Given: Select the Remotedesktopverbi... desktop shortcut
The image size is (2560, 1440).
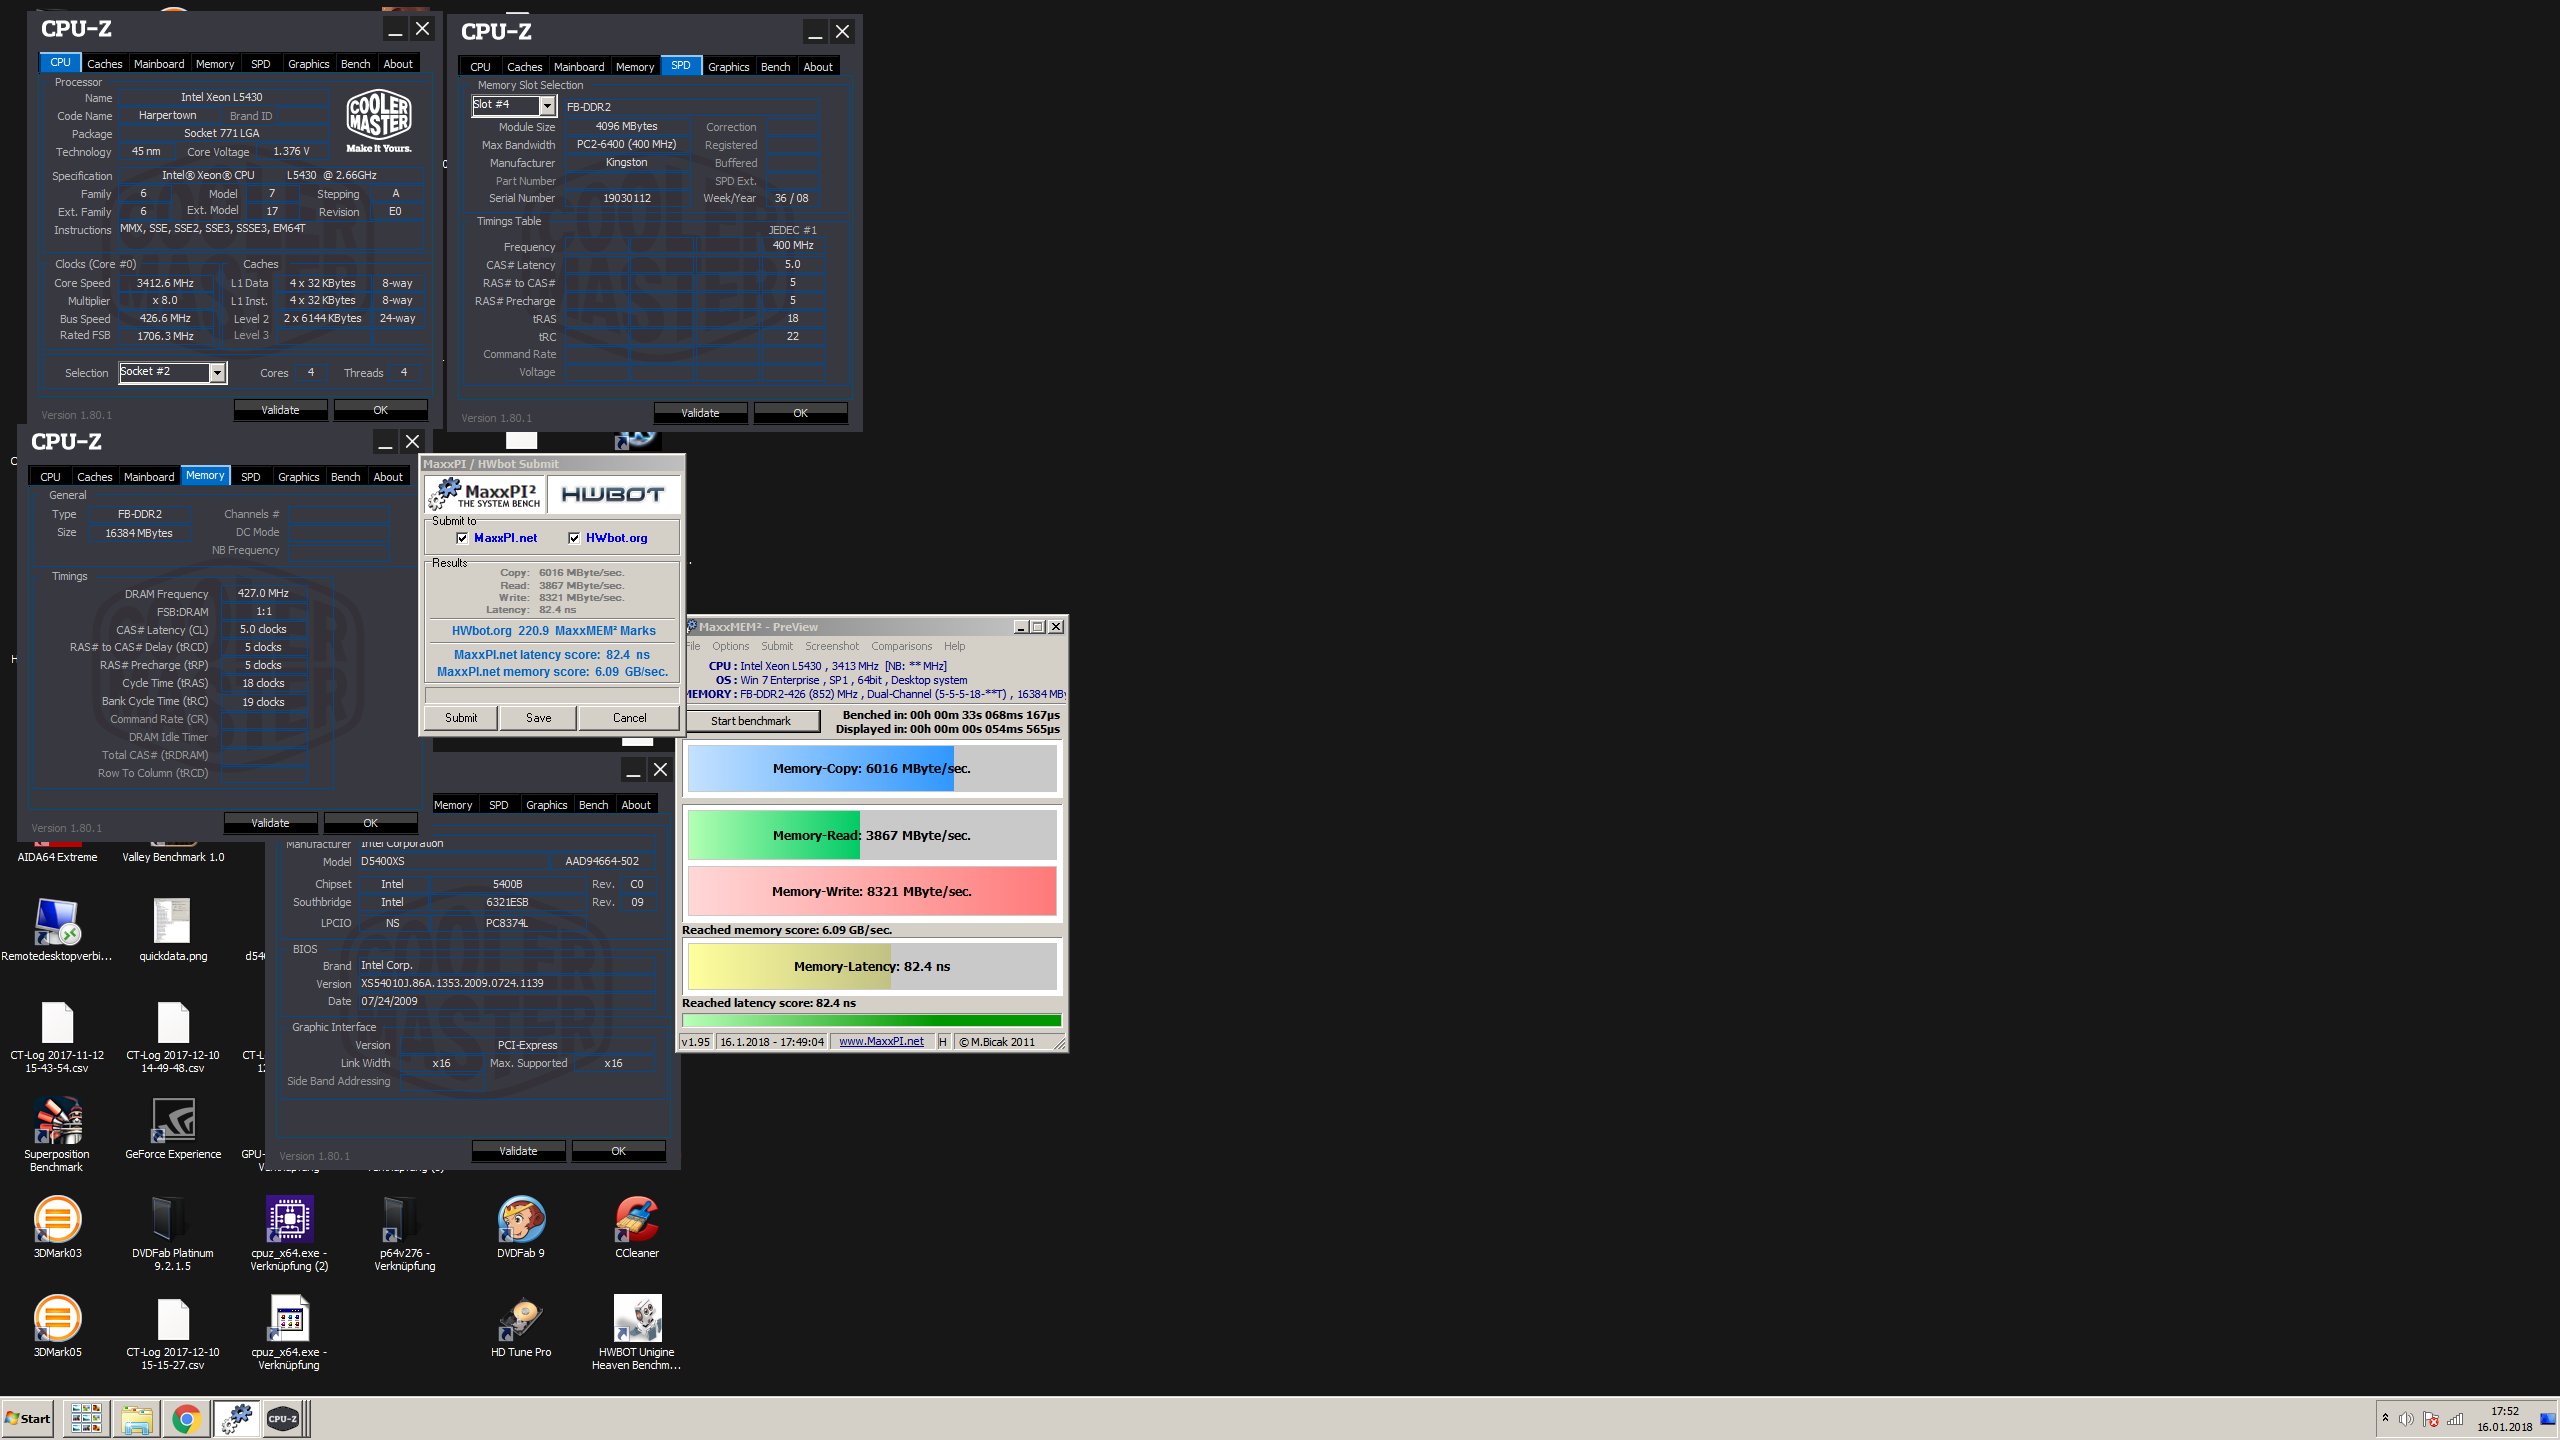Looking at the screenshot, I should (57, 929).
